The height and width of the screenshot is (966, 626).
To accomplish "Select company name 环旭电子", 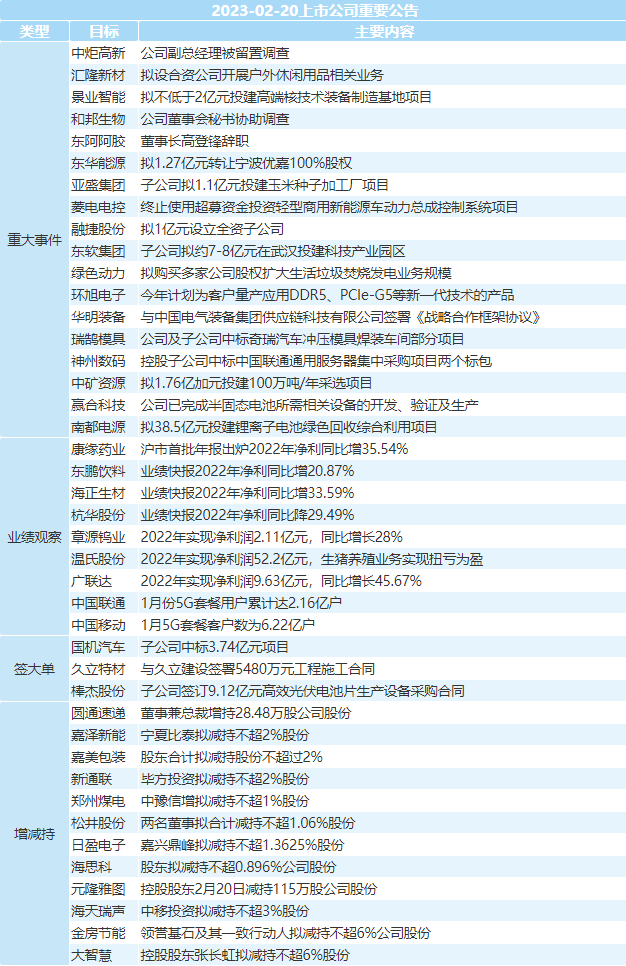I will pyautogui.click(x=98, y=295).
